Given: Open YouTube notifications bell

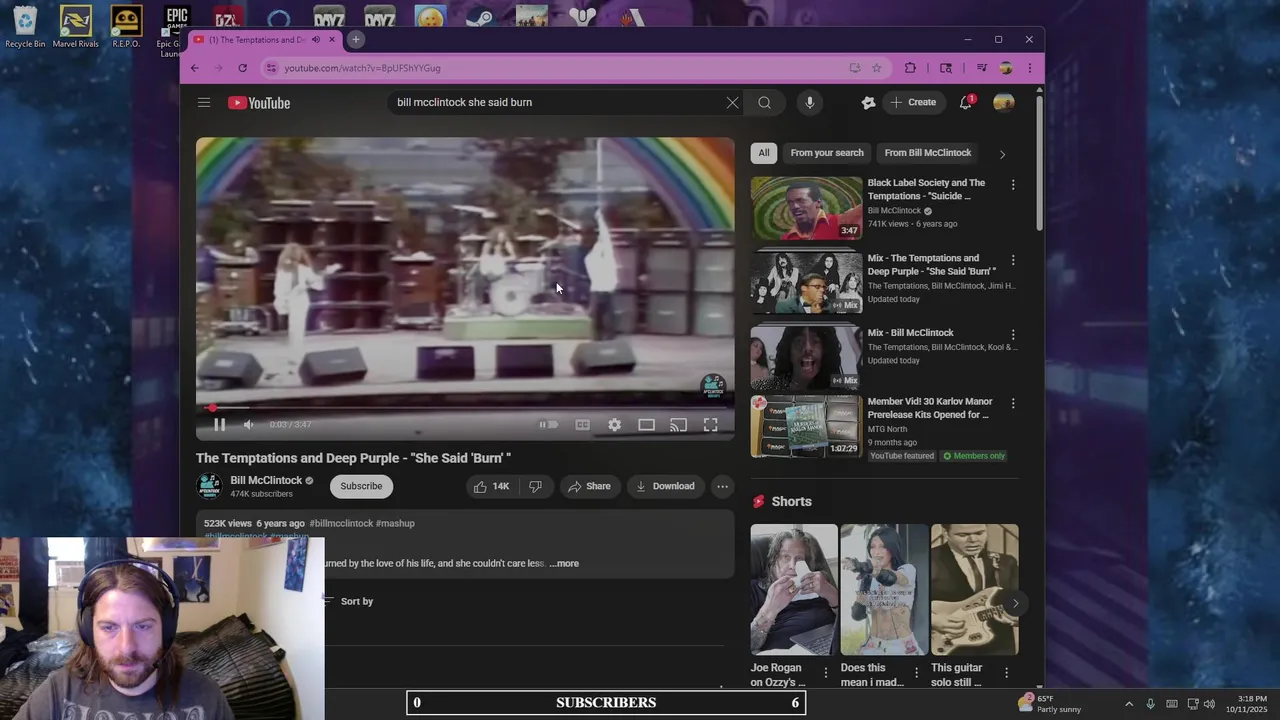Looking at the screenshot, I should point(966,102).
